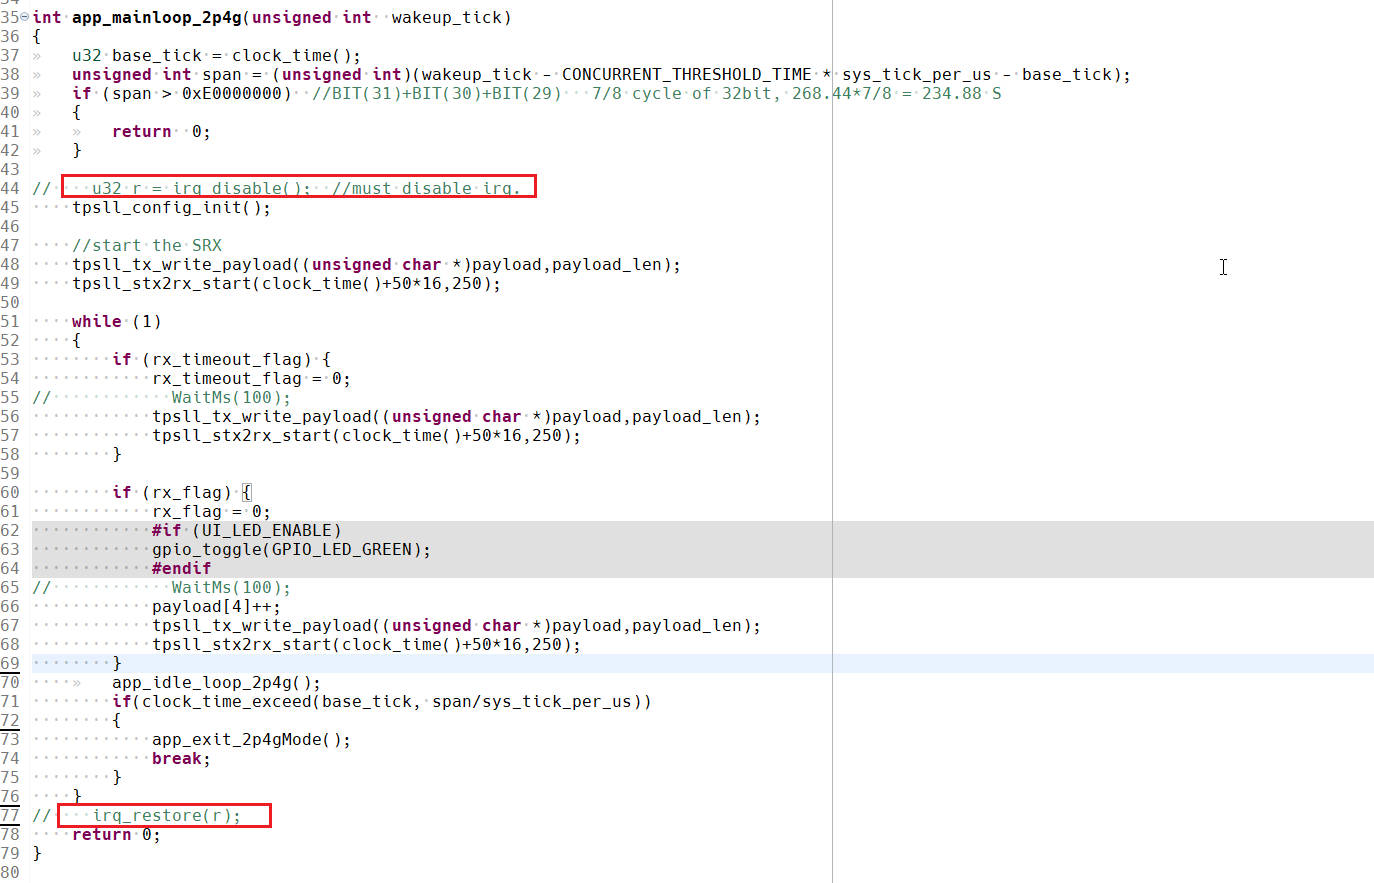
Task: Click commented WaitMs(100) on line 55
Action: (x=231, y=398)
